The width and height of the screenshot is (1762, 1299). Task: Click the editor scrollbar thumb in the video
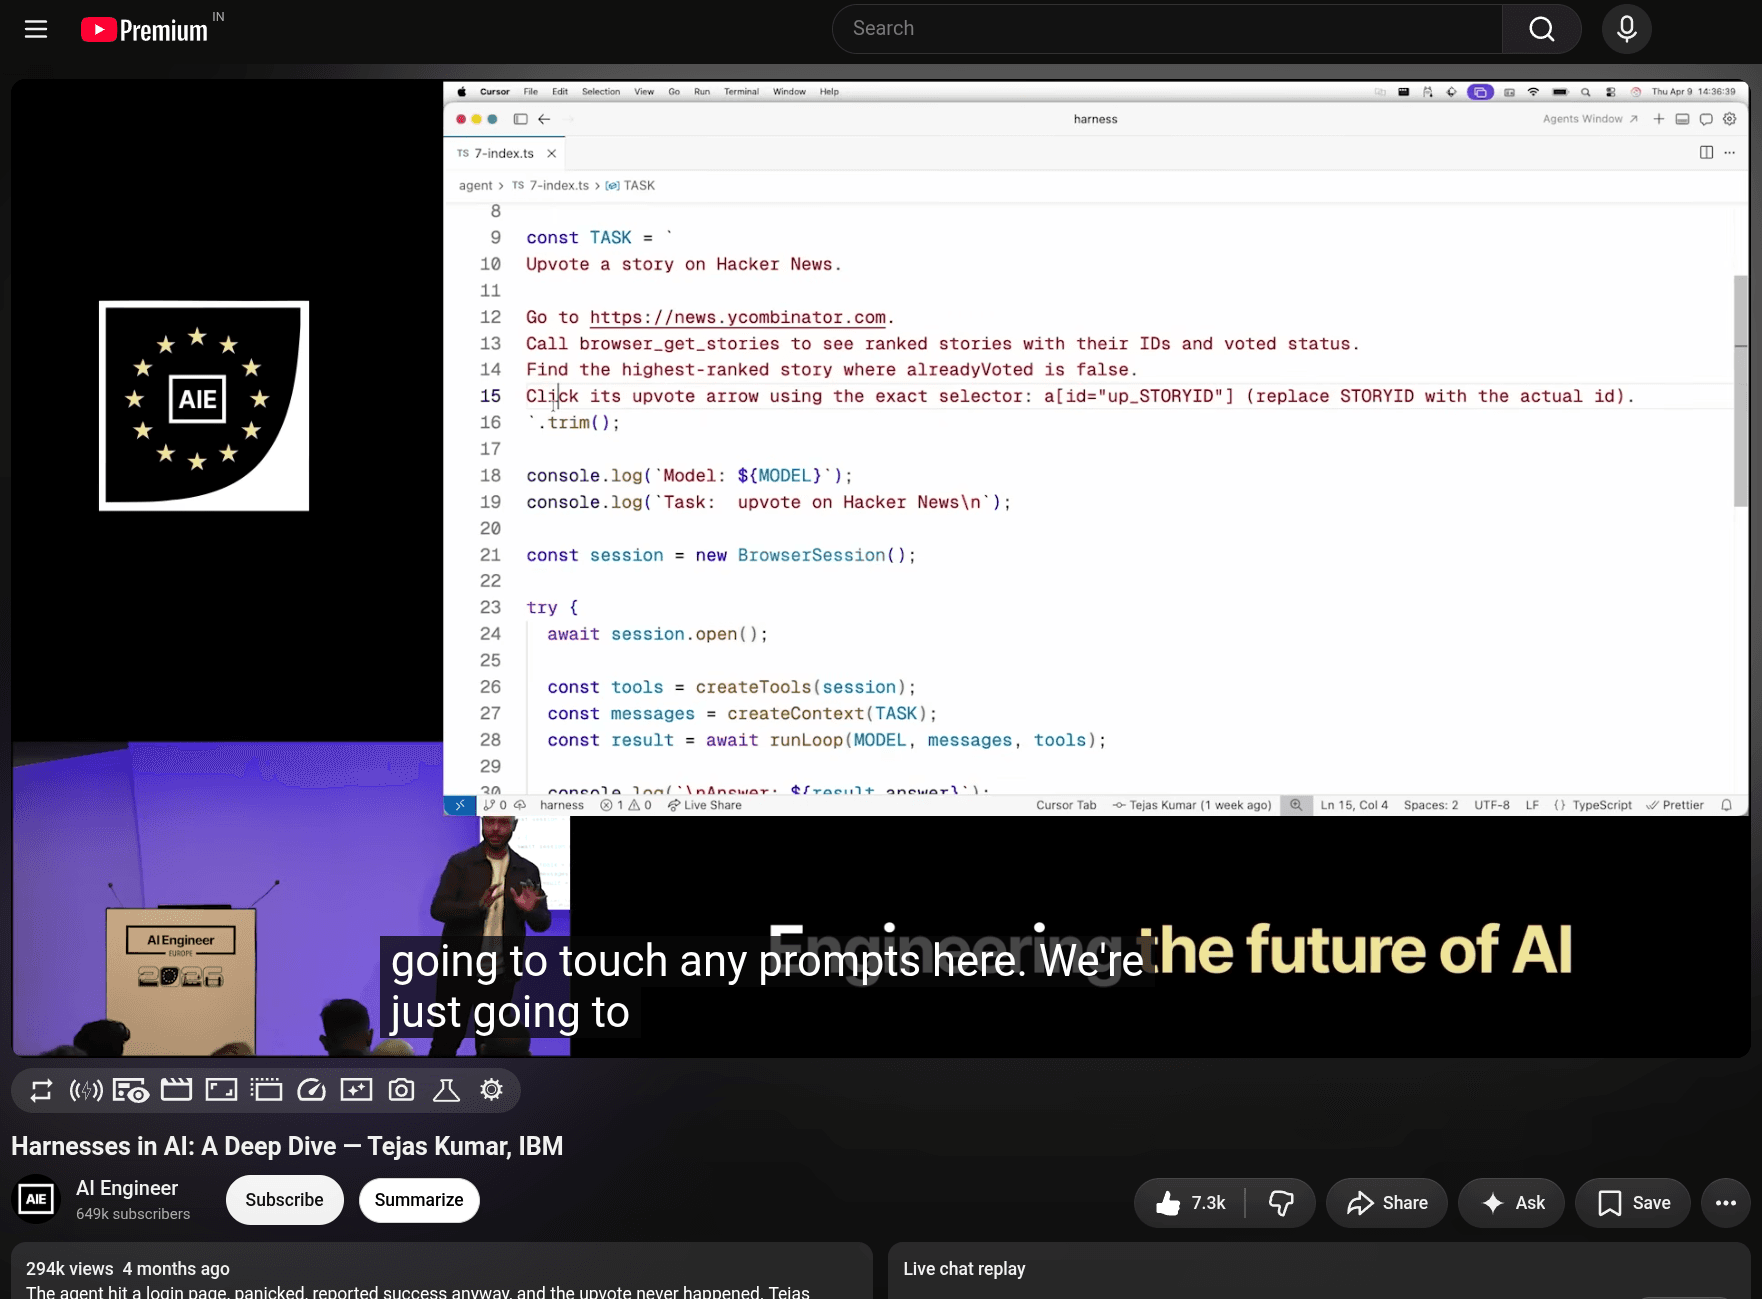pos(1741,391)
